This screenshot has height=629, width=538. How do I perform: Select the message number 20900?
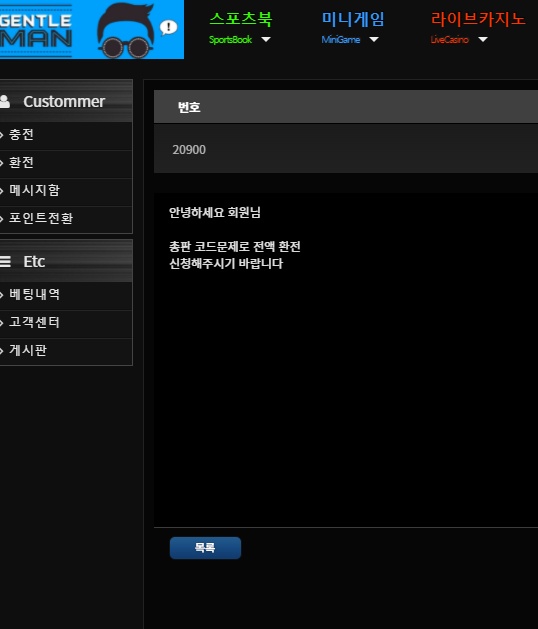(x=189, y=150)
